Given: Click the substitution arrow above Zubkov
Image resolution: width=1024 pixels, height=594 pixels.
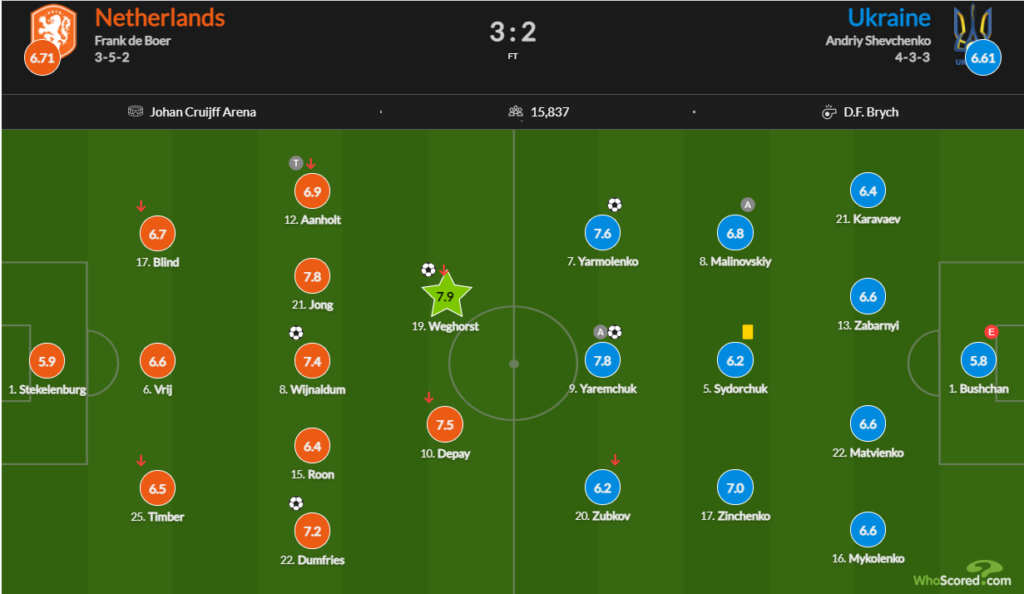Looking at the screenshot, I should coord(615,460).
